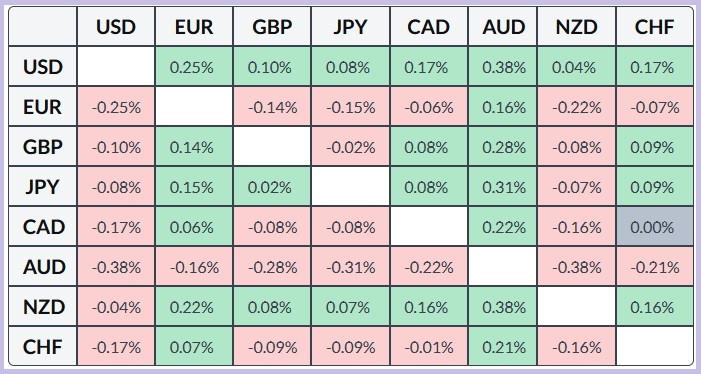Select the gray 0.00% CAD/CHF cell
Screen dimensions: 701x374
tap(655, 227)
